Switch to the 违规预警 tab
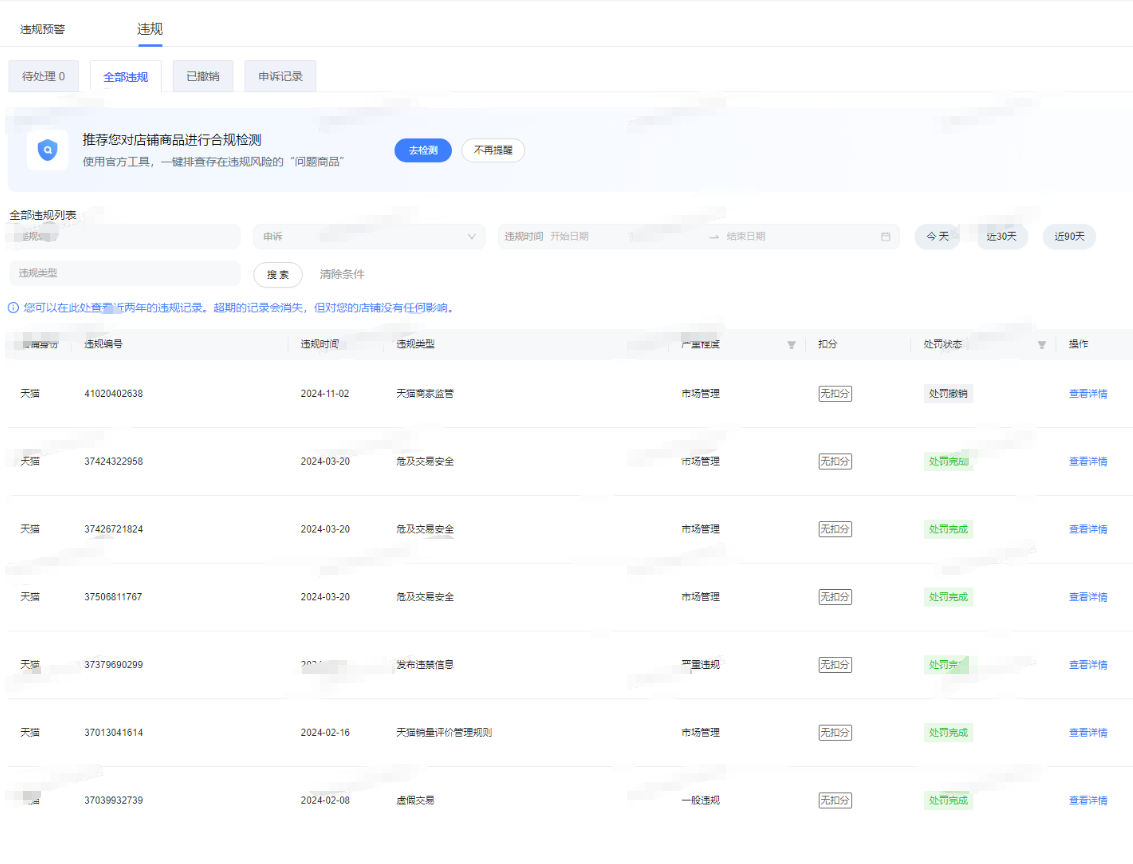Image resolution: width=1133 pixels, height=864 pixels. coord(43,29)
